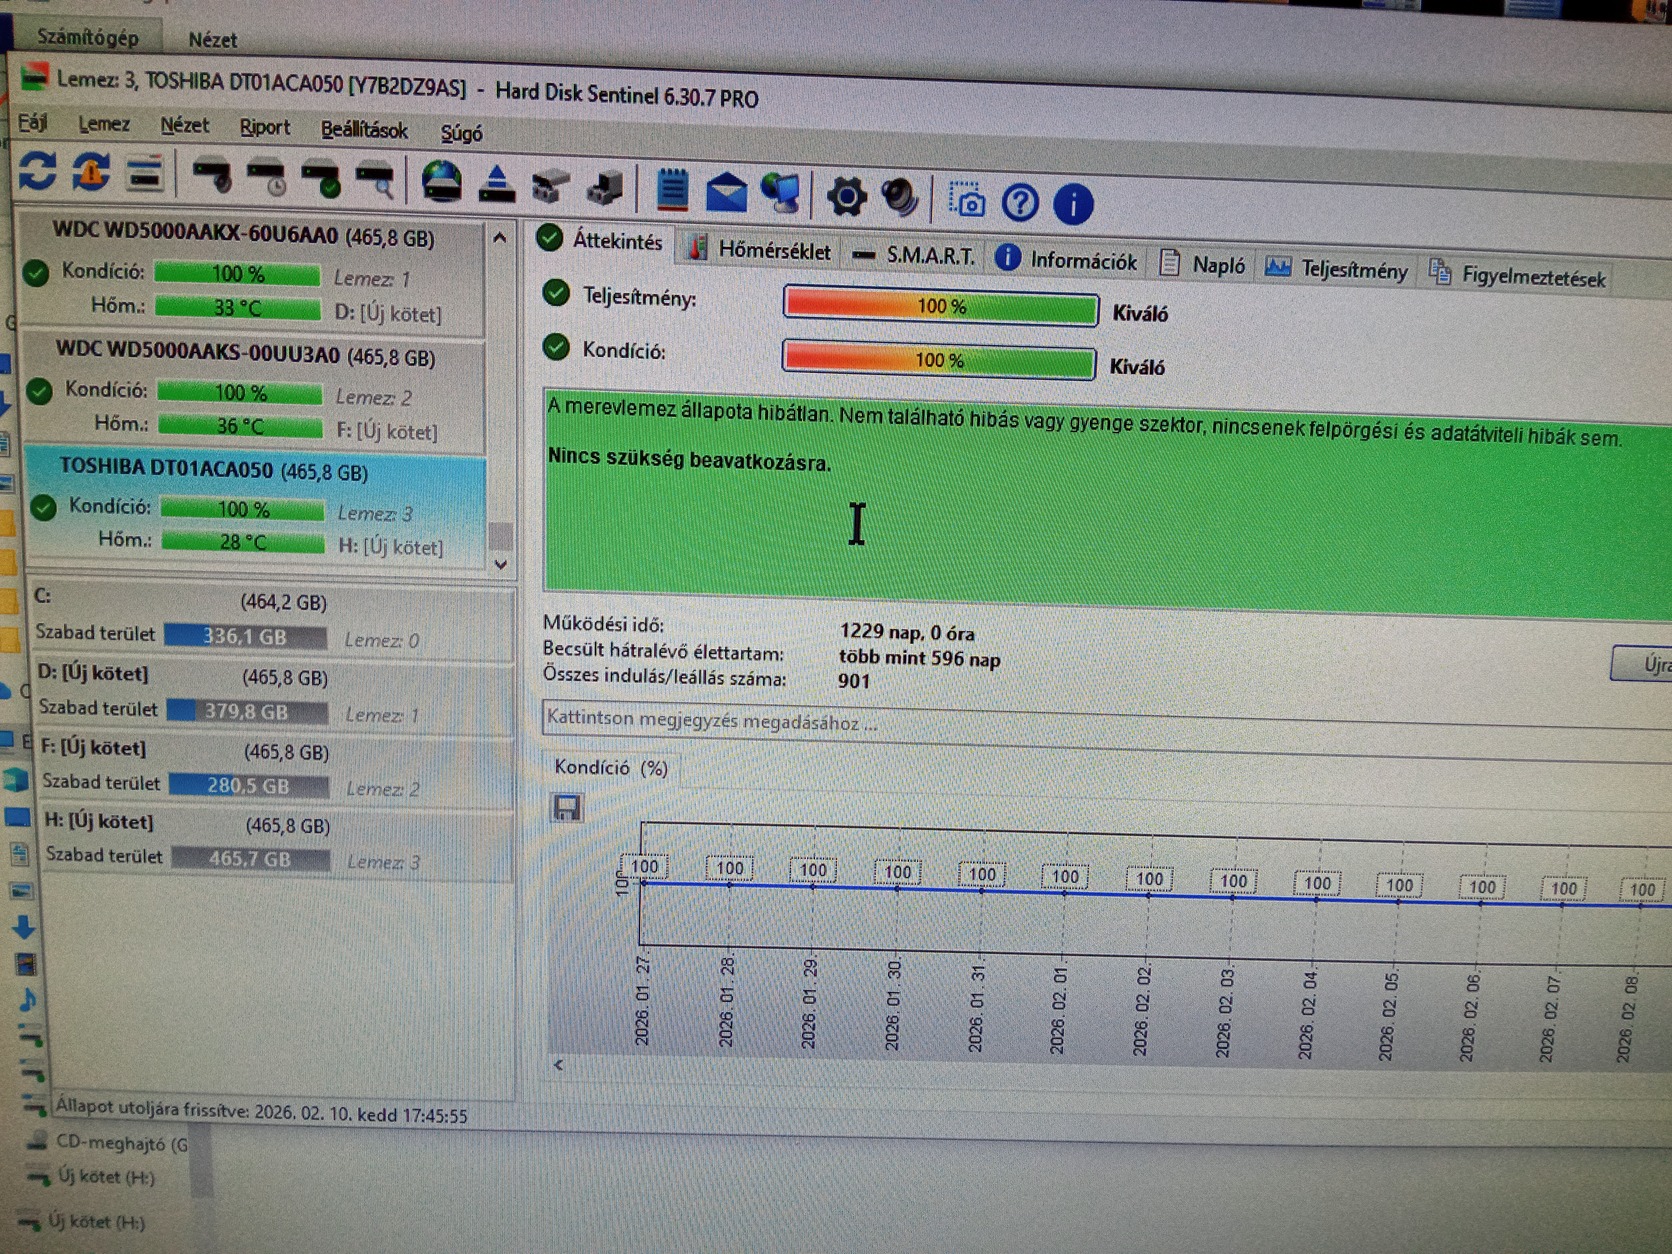Click the chart's left scroll arrow

[559, 1065]
